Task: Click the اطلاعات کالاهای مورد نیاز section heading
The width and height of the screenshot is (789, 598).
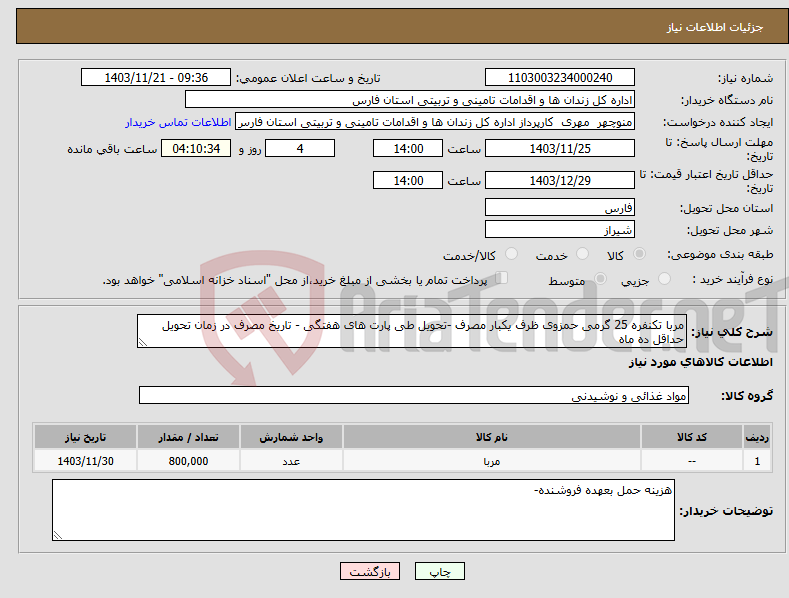Action: [700, 362]
